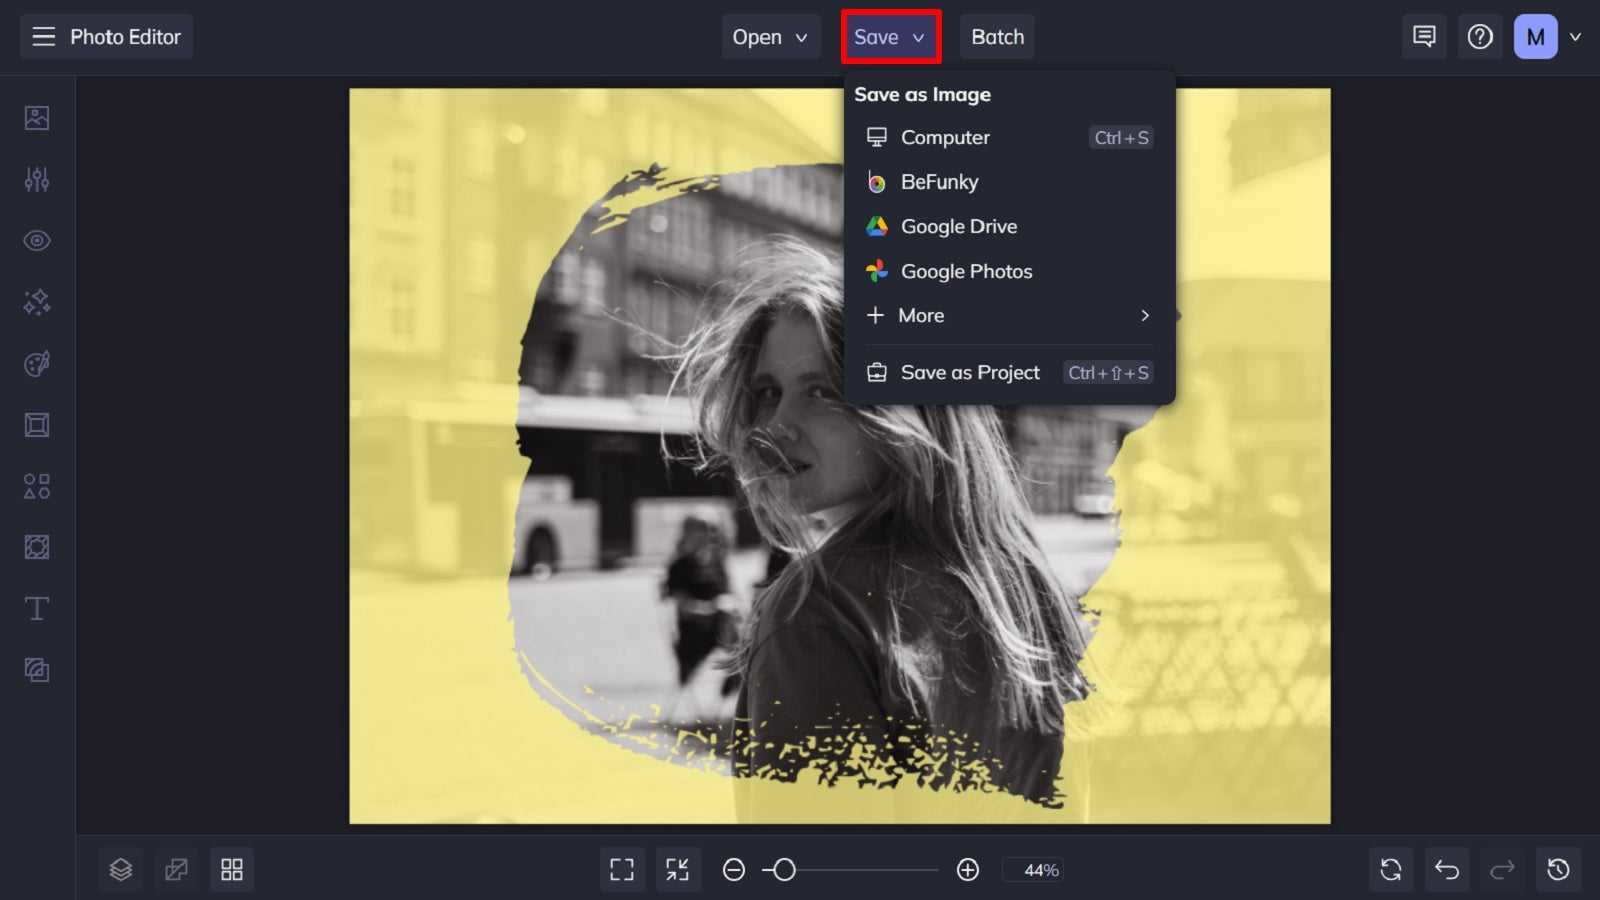1600x900 pixels.
Task: Click the redo arrow icon
Action: 1502,869
